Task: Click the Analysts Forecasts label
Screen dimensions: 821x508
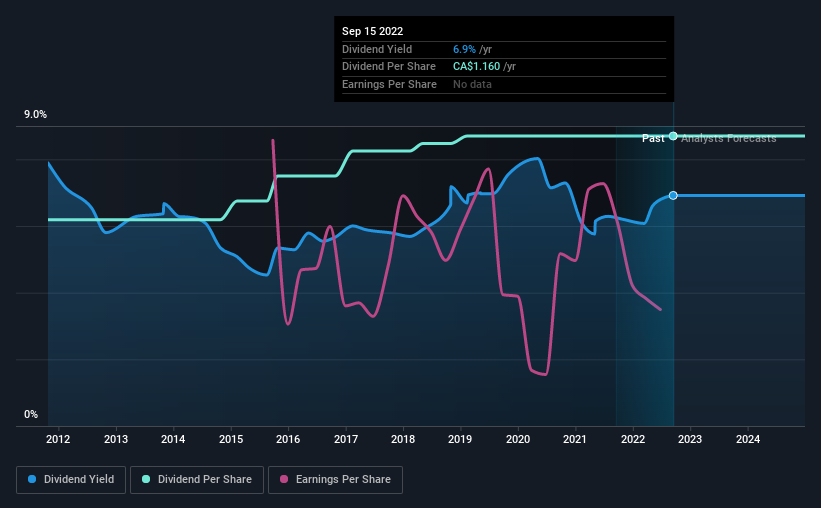Action: click(728, 138)
